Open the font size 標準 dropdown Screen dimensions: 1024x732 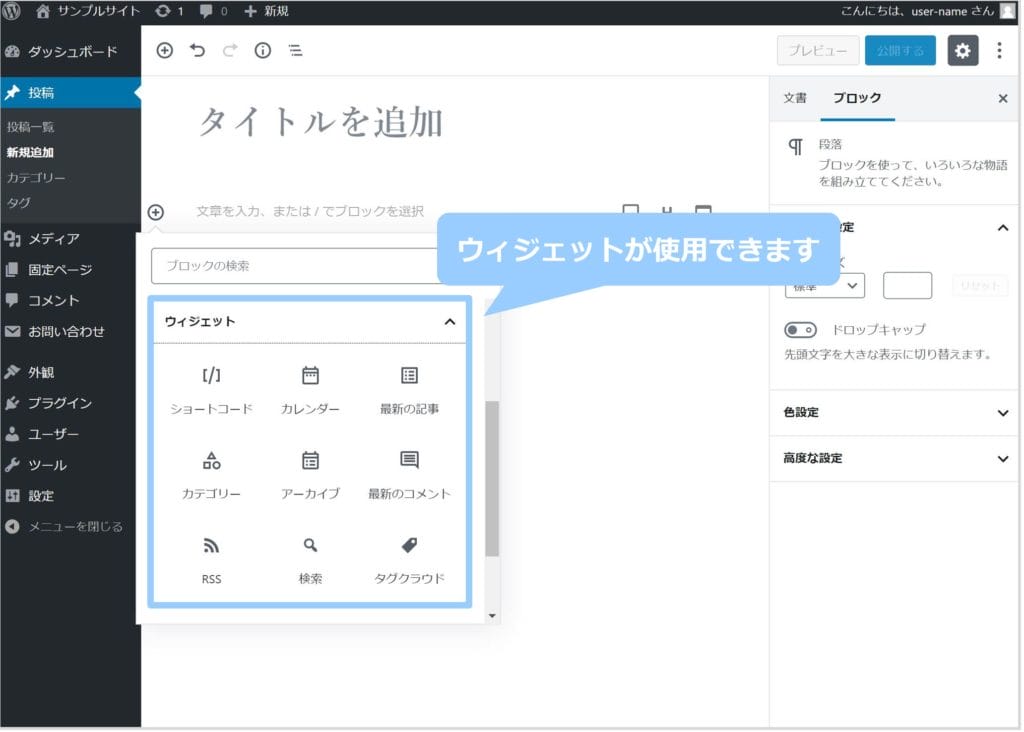[x=824, y=286]
